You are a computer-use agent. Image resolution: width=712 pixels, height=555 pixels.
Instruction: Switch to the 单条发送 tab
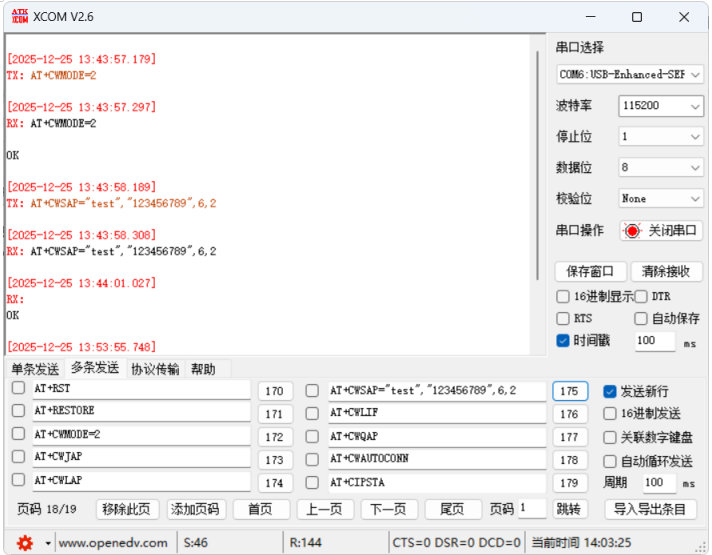coord(35,369)
